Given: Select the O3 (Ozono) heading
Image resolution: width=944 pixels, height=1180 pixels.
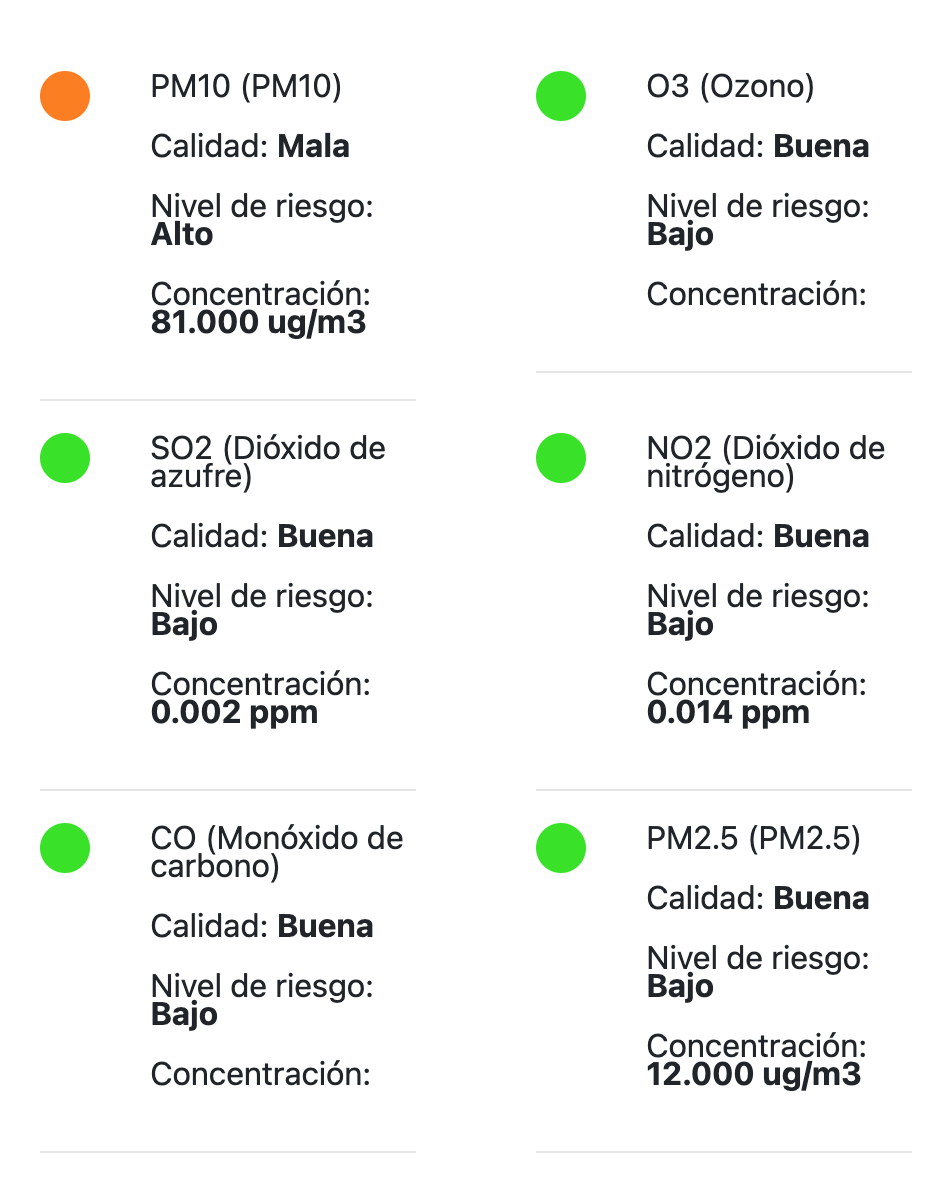Looking at the screenshot, I should click(730, 87).
